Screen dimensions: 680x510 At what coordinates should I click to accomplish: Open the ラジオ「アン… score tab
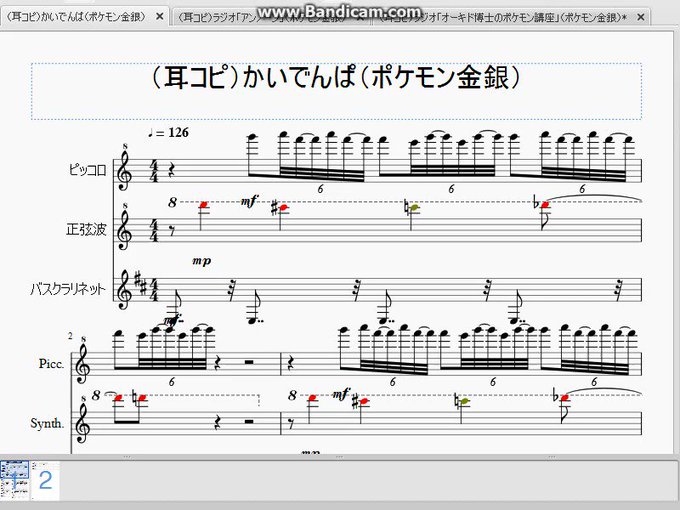tap(263, 18)
